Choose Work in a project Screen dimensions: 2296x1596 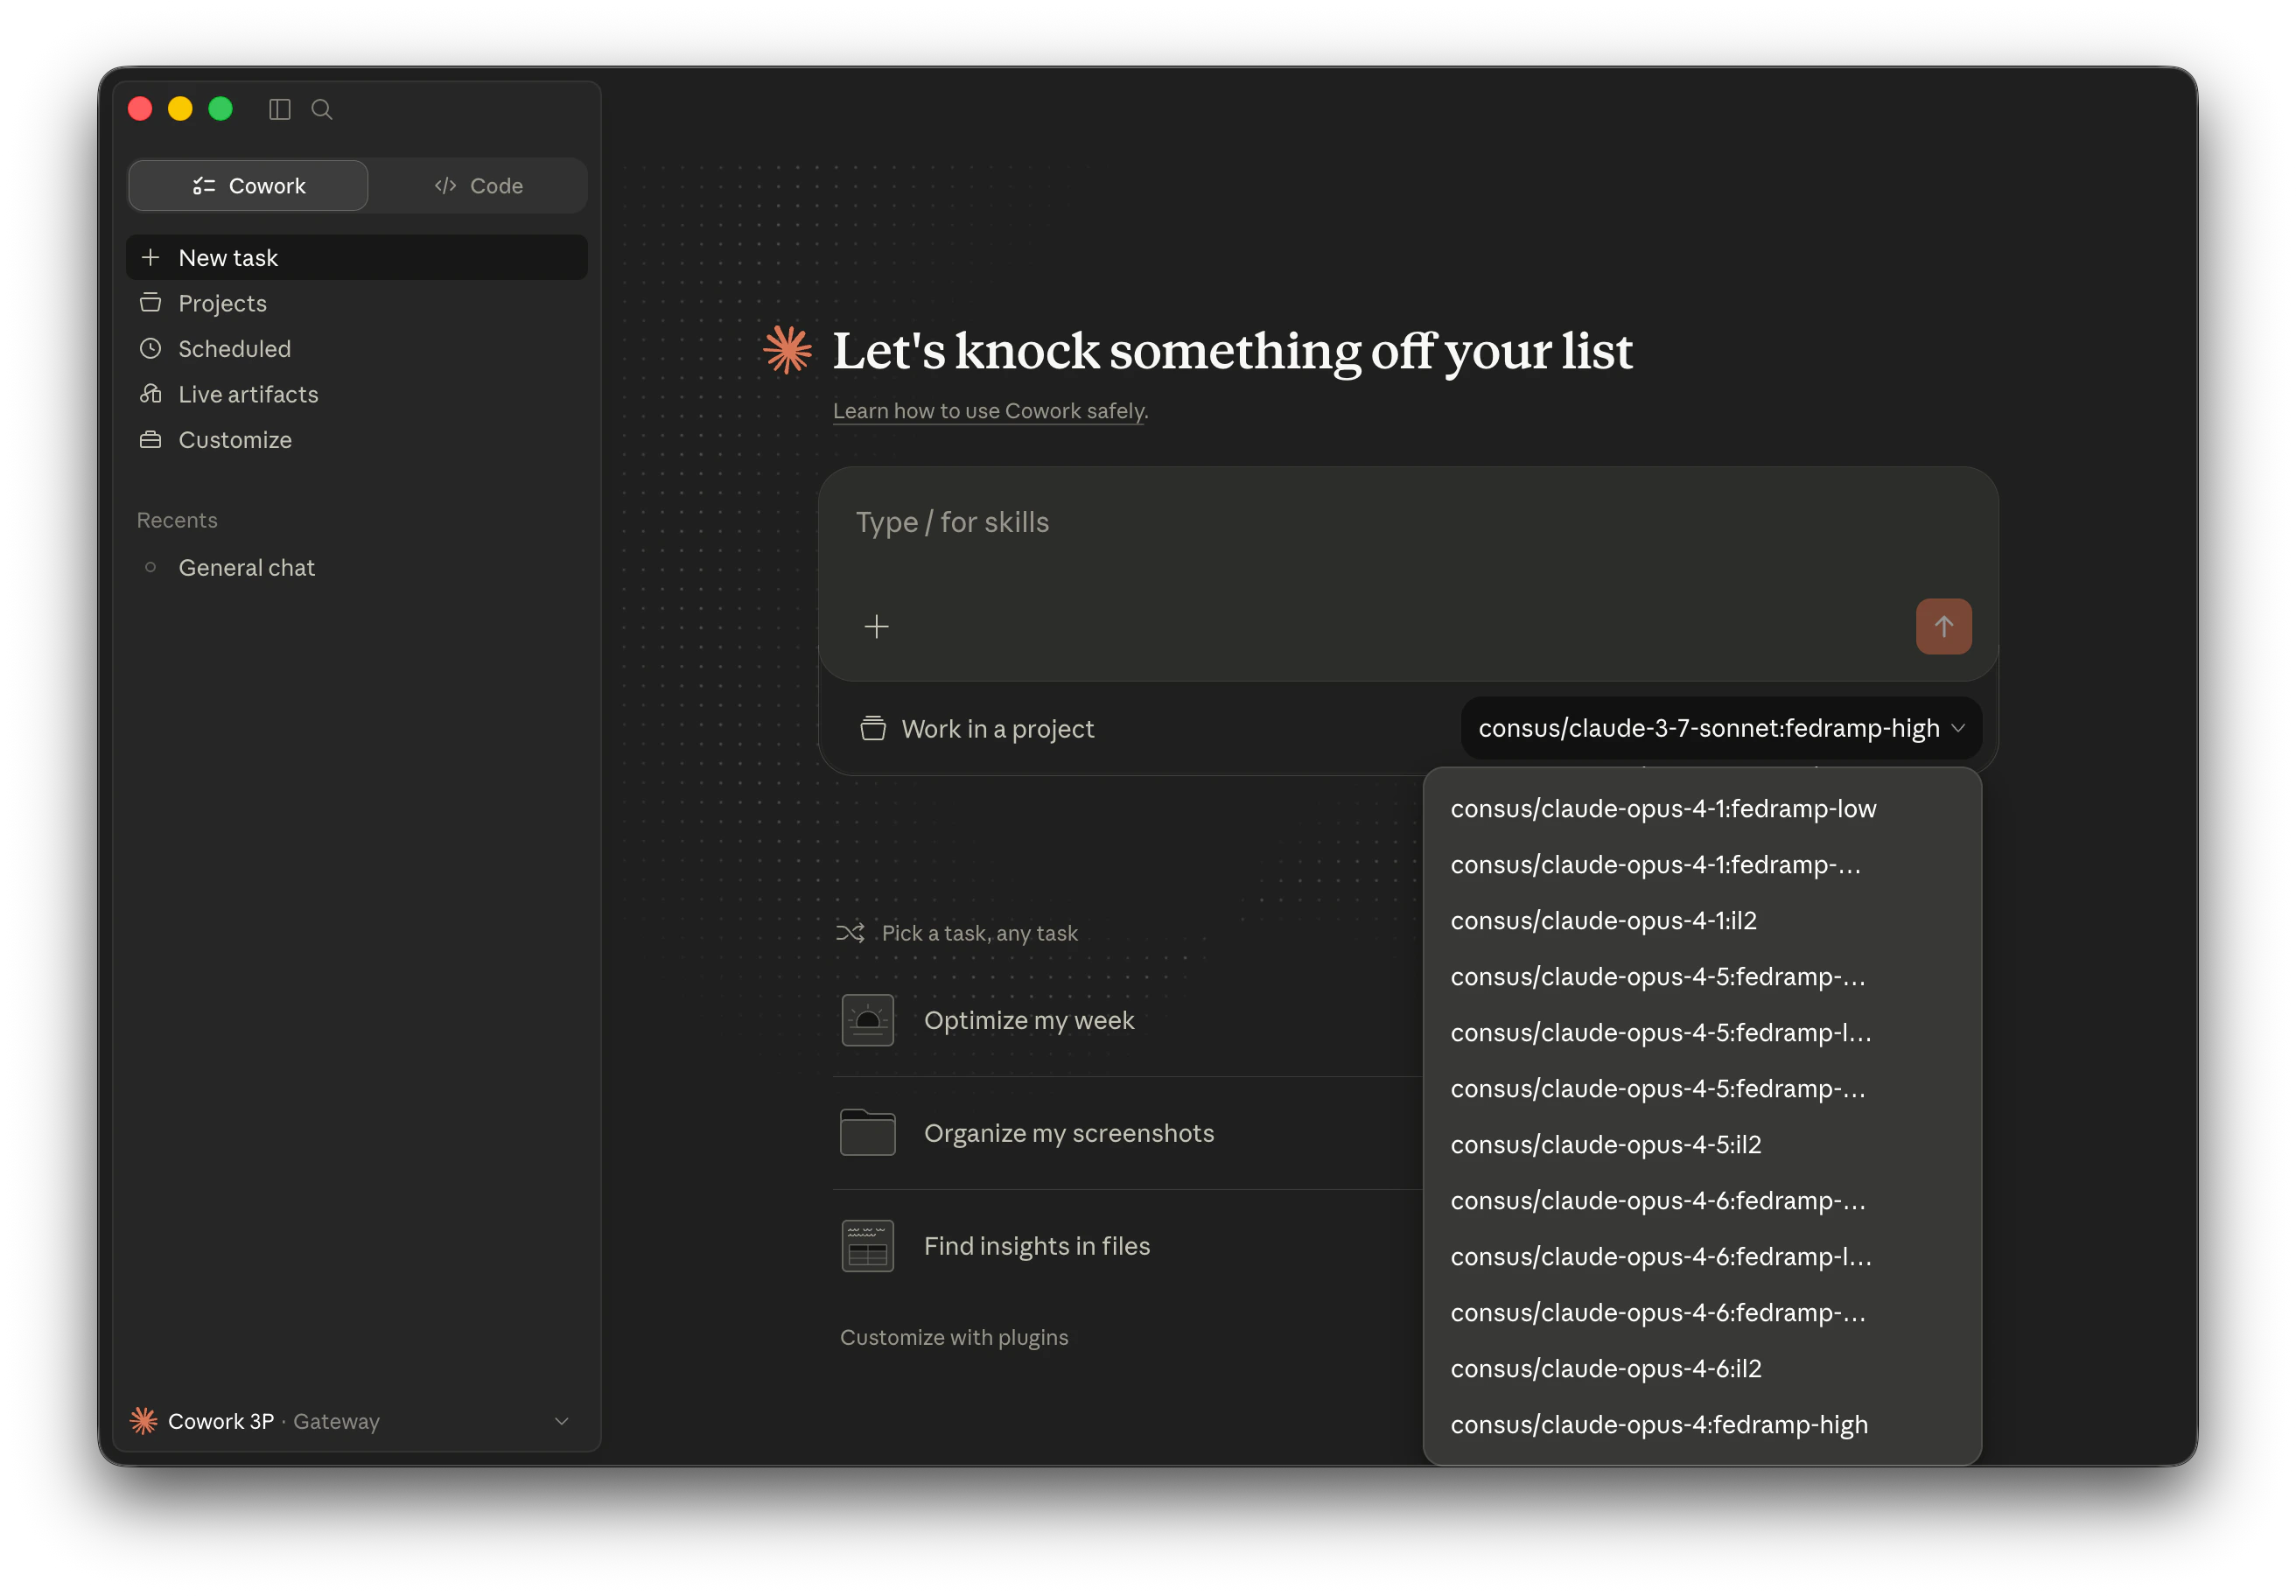977,729
